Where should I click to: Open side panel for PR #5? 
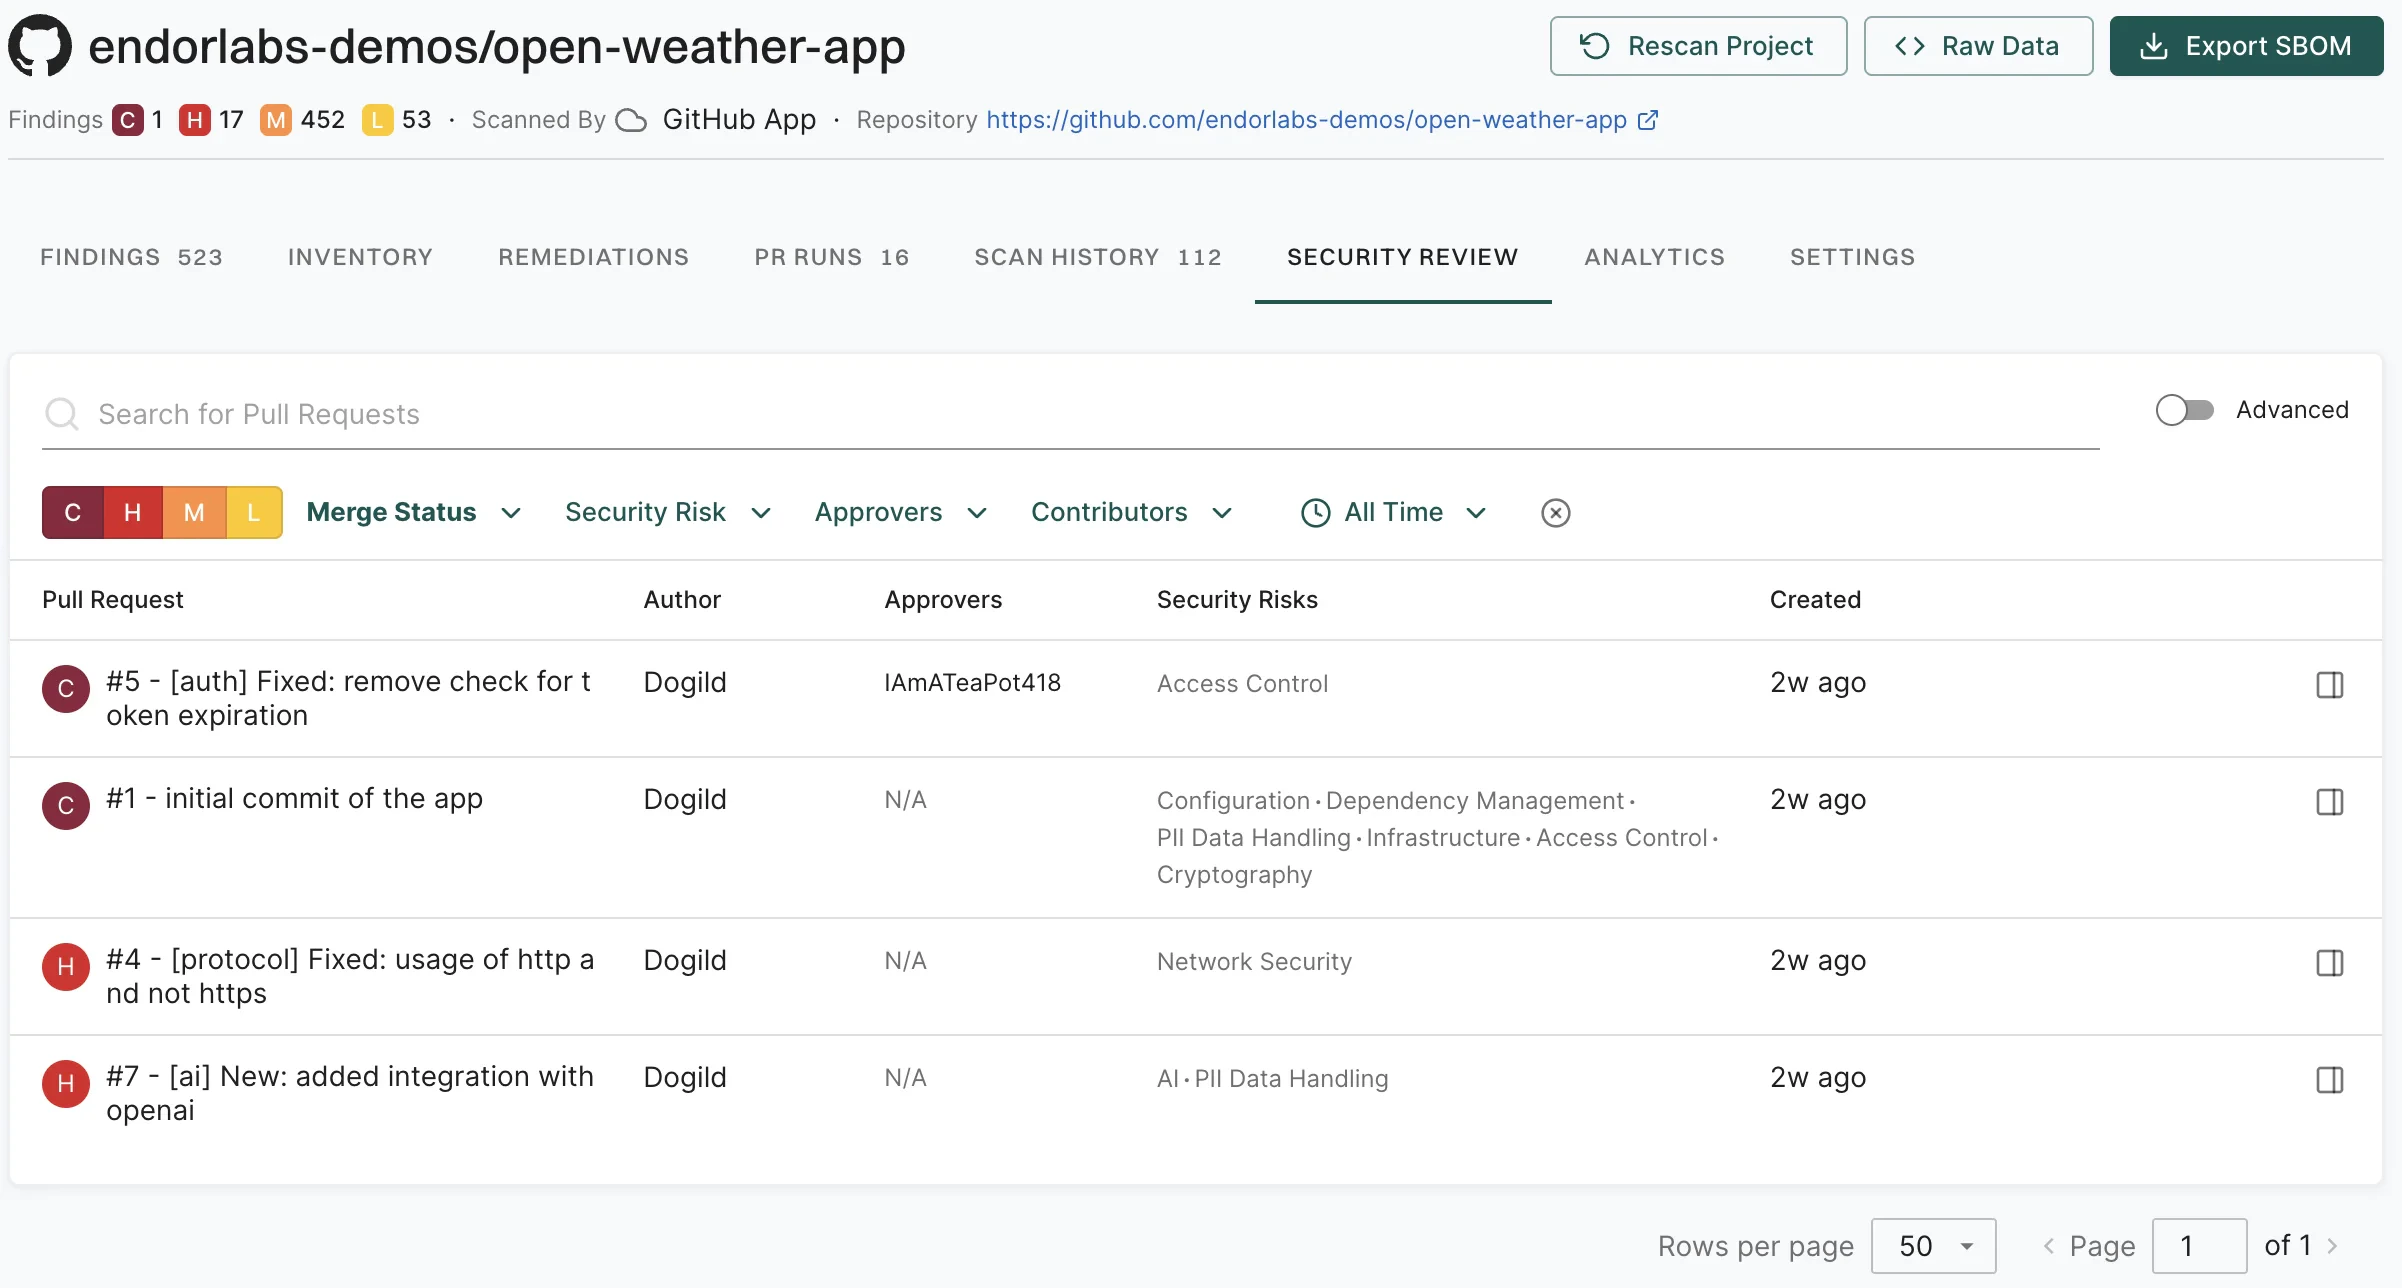point(2329,685)
